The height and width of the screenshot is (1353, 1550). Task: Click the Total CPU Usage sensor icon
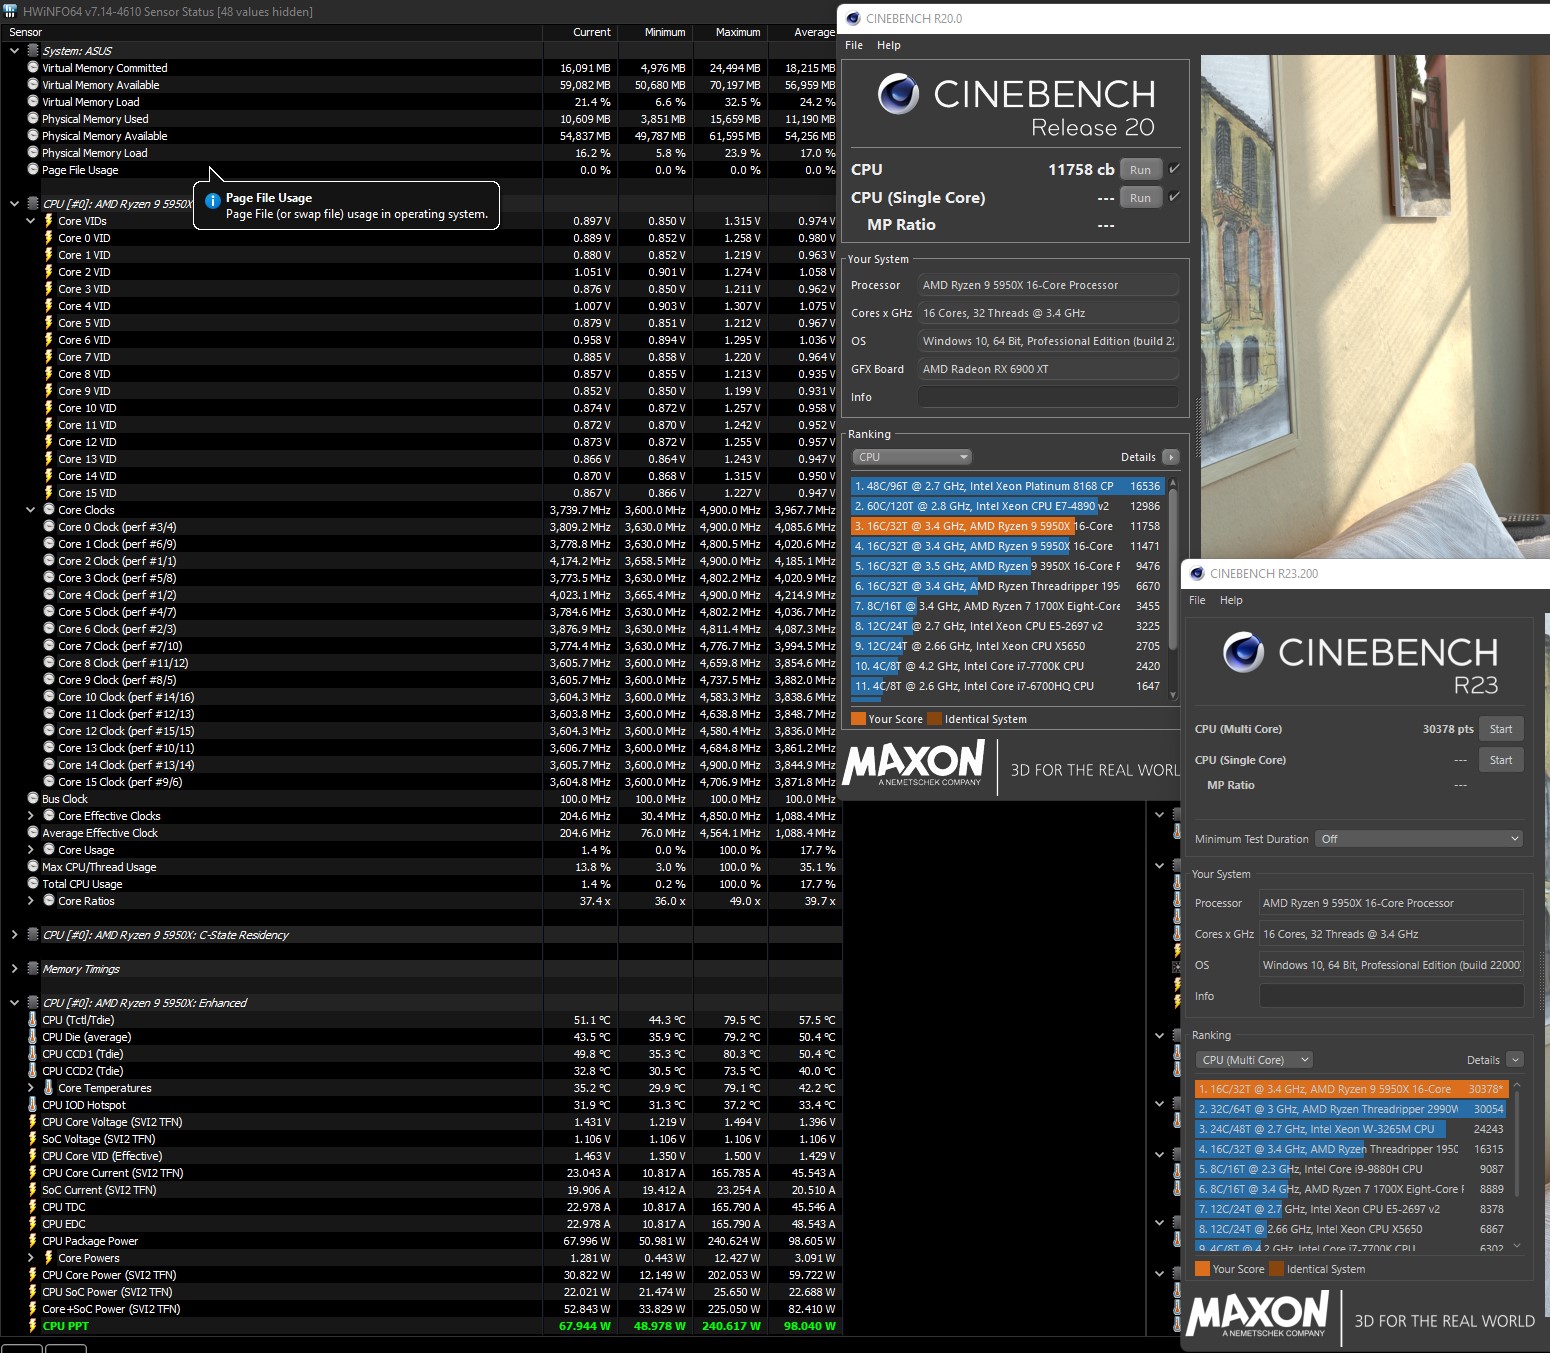tap(33, 884)
